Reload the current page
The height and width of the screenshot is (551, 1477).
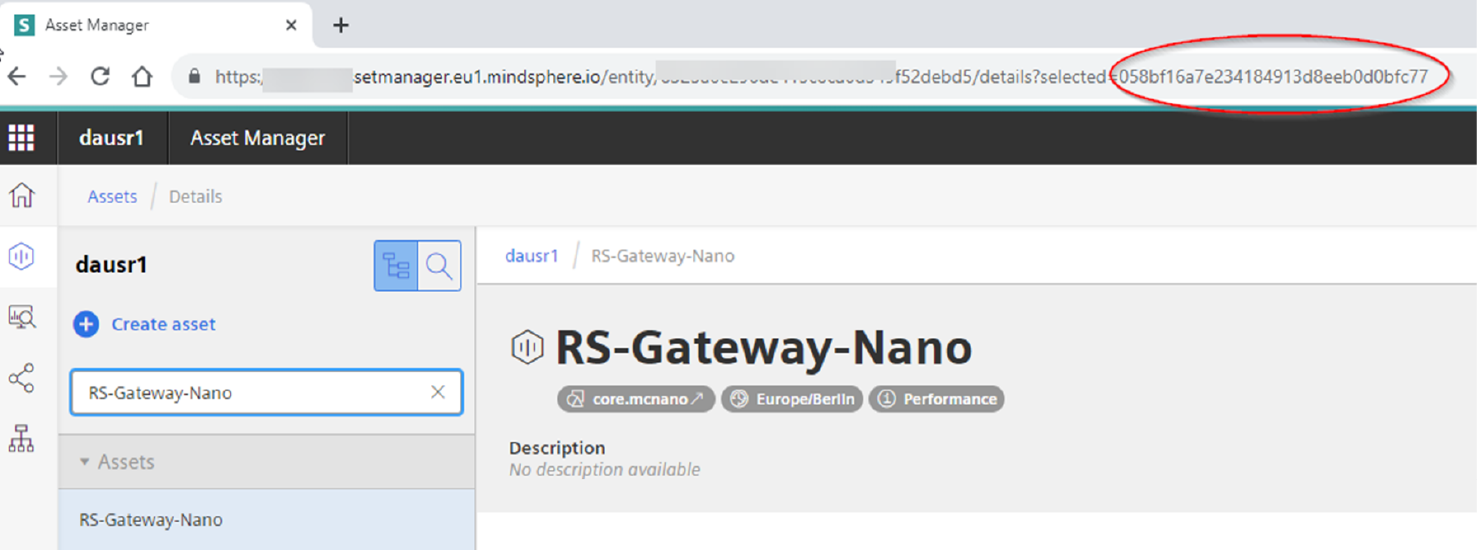point(100,77)
